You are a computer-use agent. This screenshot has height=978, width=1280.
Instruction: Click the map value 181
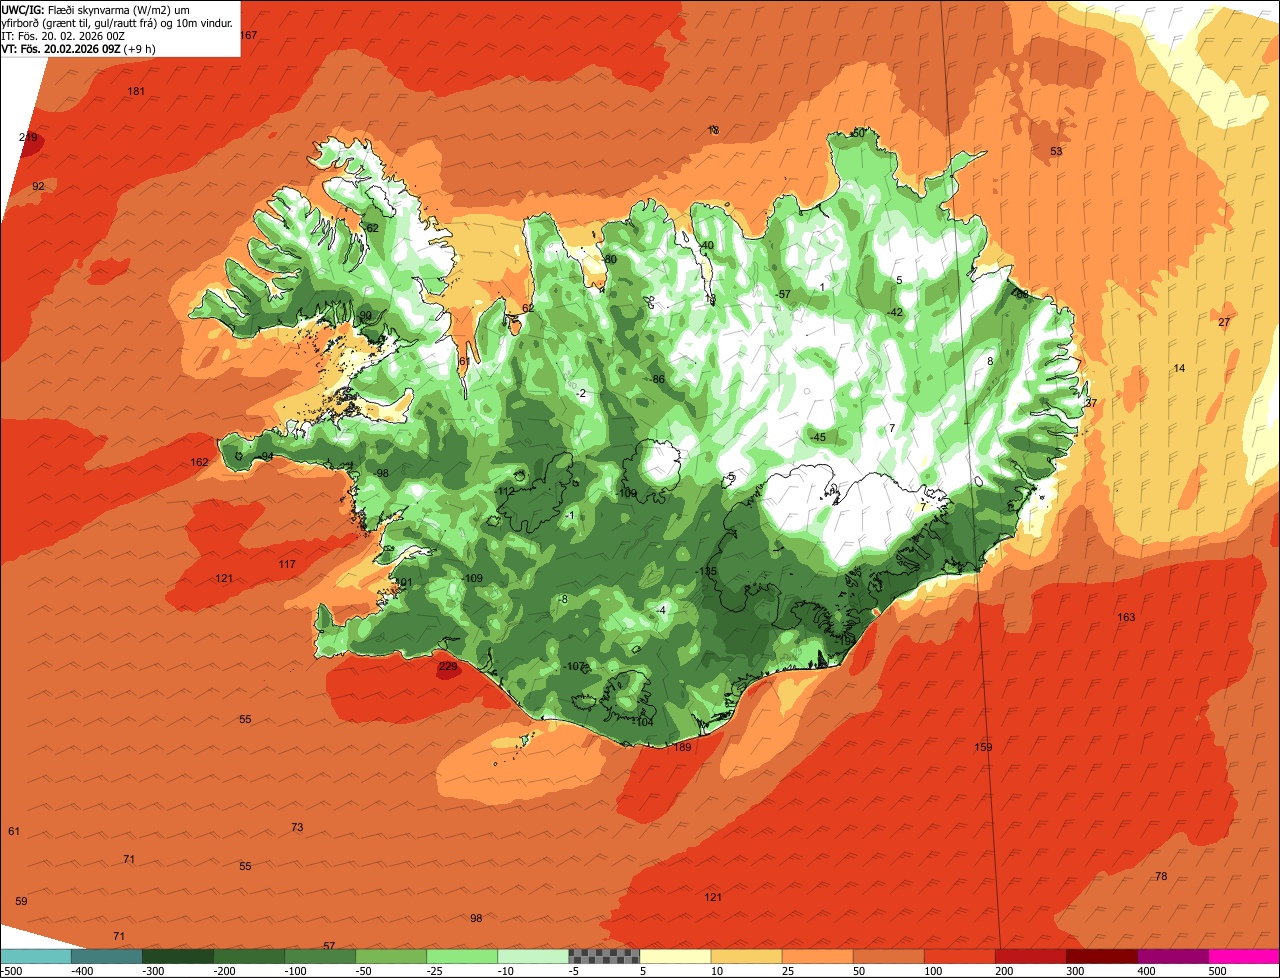click(x=137, y=92)
